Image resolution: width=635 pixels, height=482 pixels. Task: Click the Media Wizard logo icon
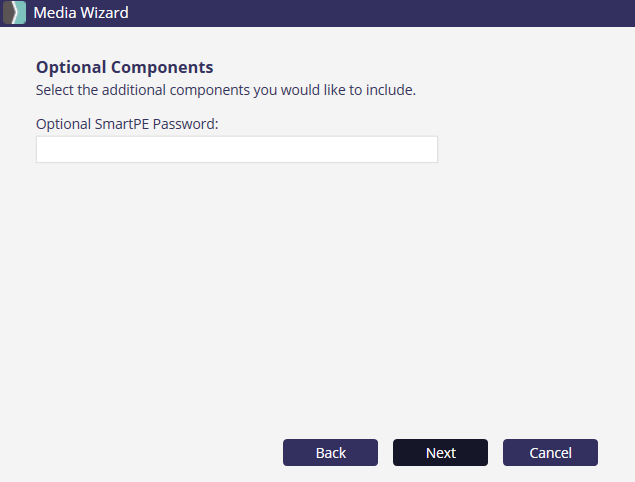click(x=14, y=13)
